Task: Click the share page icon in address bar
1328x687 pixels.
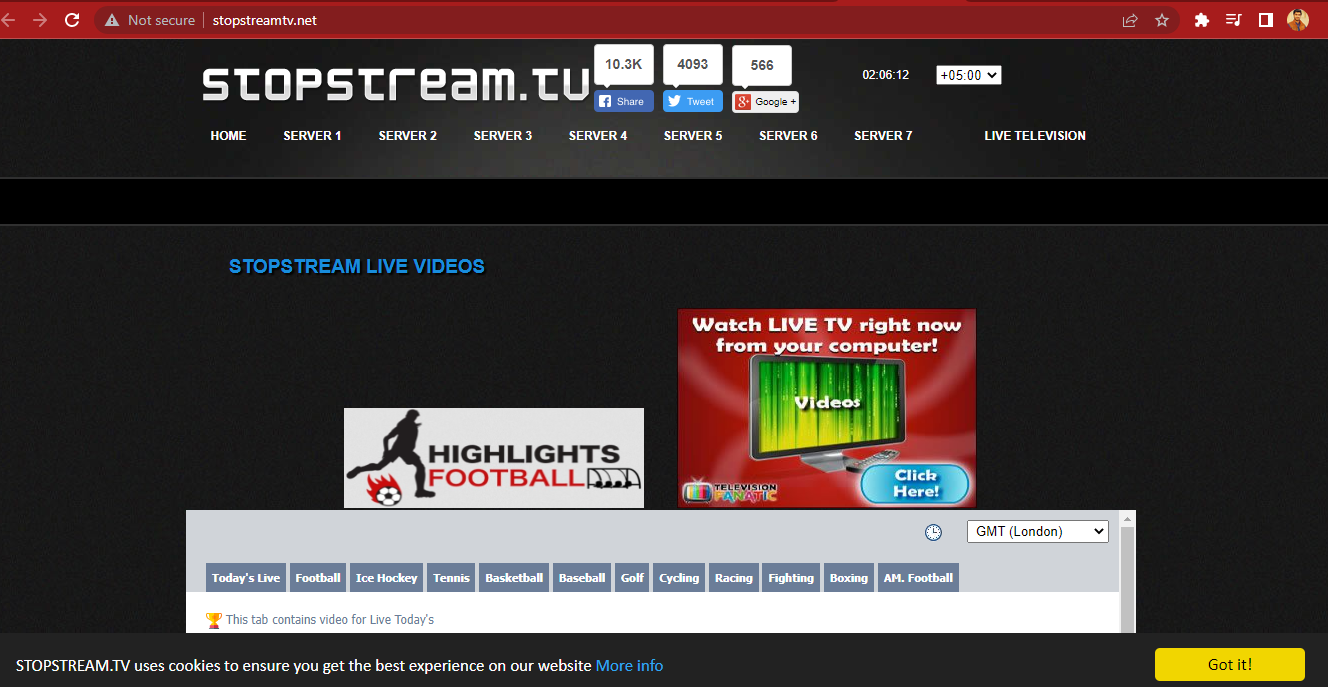Action: [1130, 20]
